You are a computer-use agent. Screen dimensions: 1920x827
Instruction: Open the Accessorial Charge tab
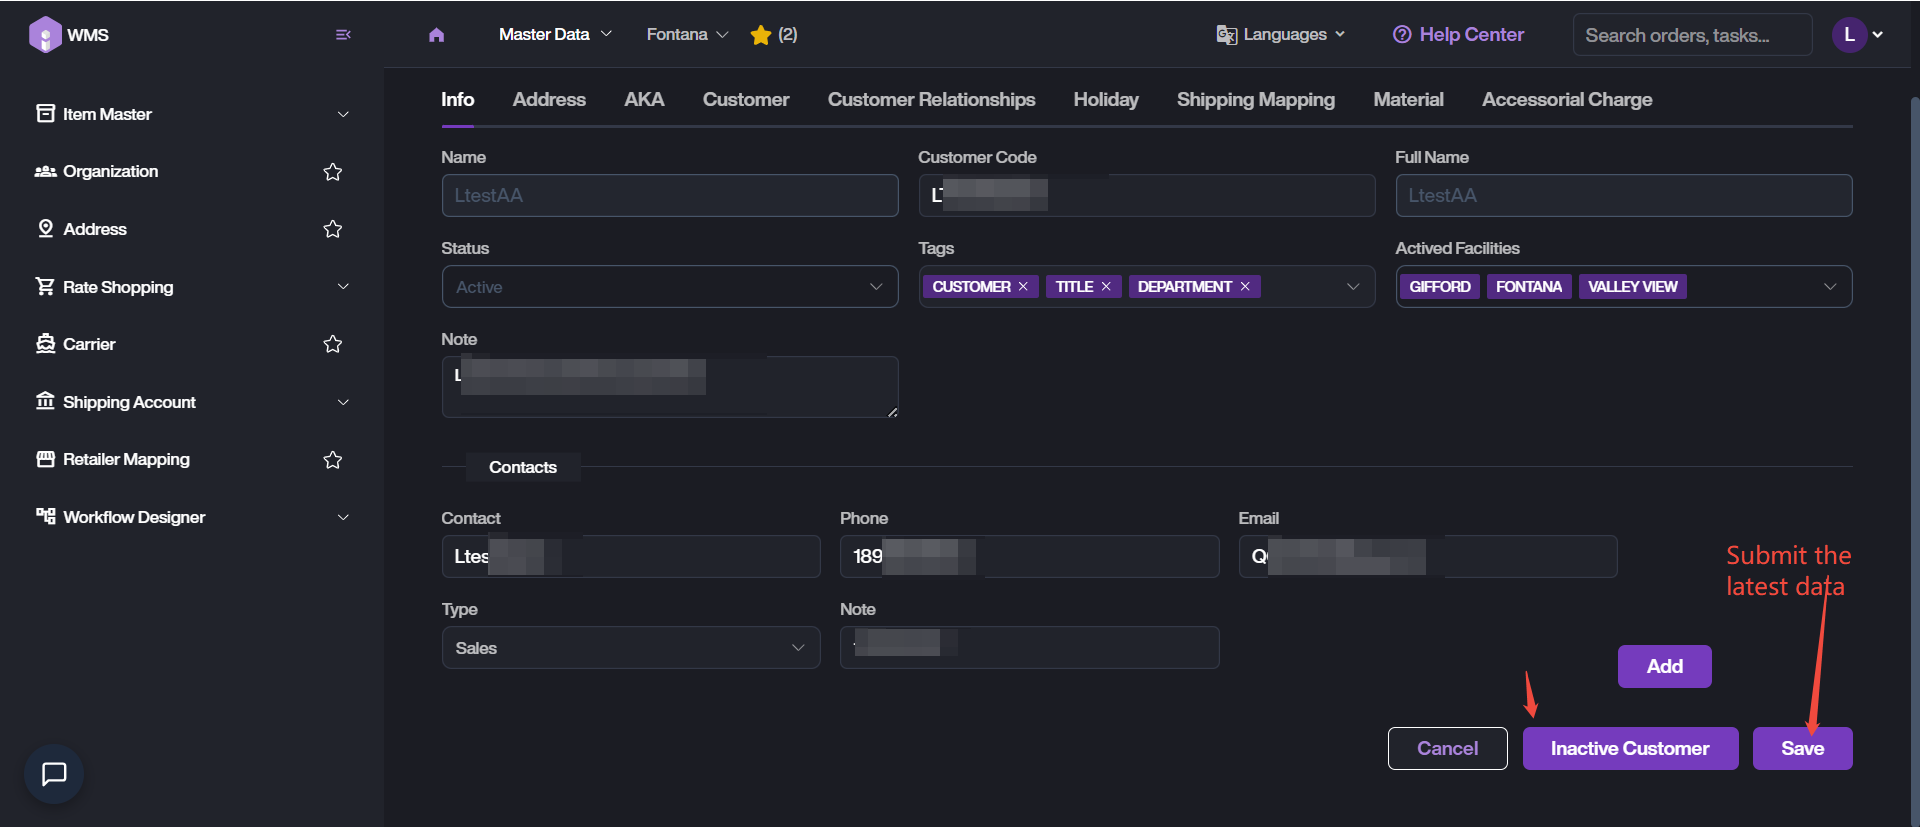point(1566,100)
